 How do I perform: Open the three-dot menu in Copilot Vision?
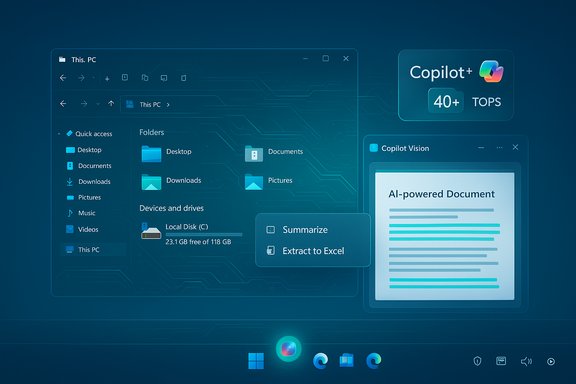pyautogui.click(x=499, y=147)
